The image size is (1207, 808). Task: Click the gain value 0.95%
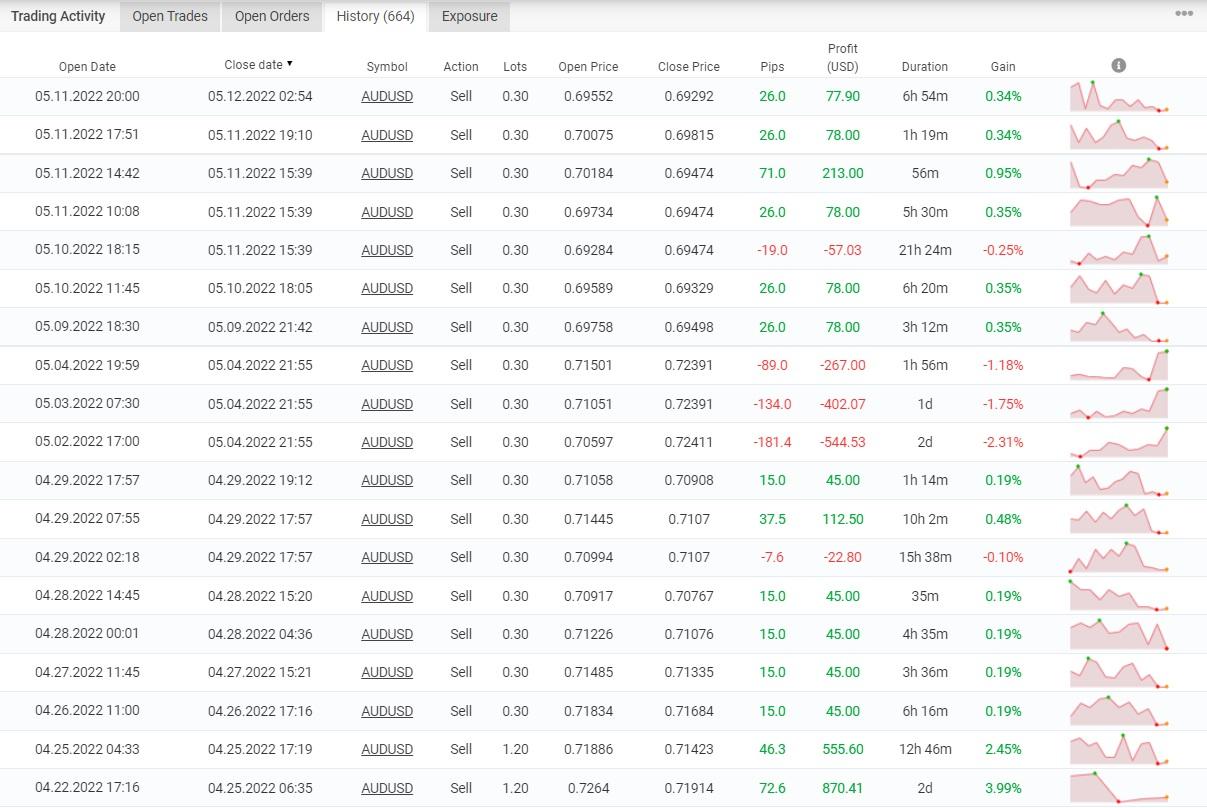tap(1003, 173)
